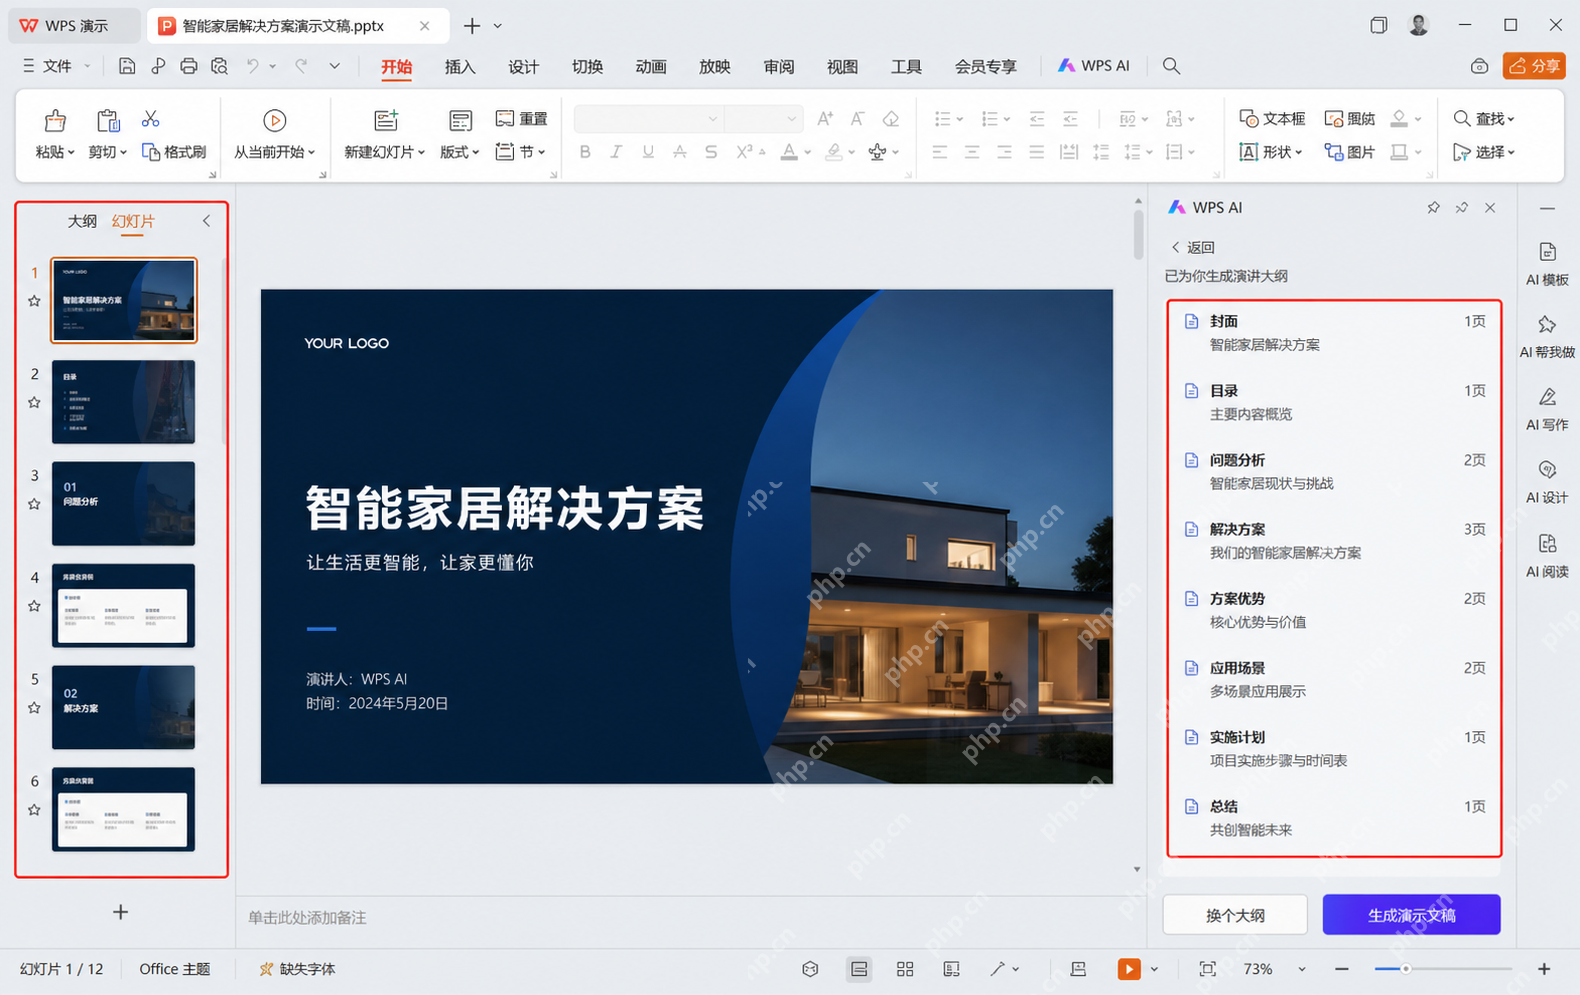Close the WPS AI panel

pos(1490,207)
